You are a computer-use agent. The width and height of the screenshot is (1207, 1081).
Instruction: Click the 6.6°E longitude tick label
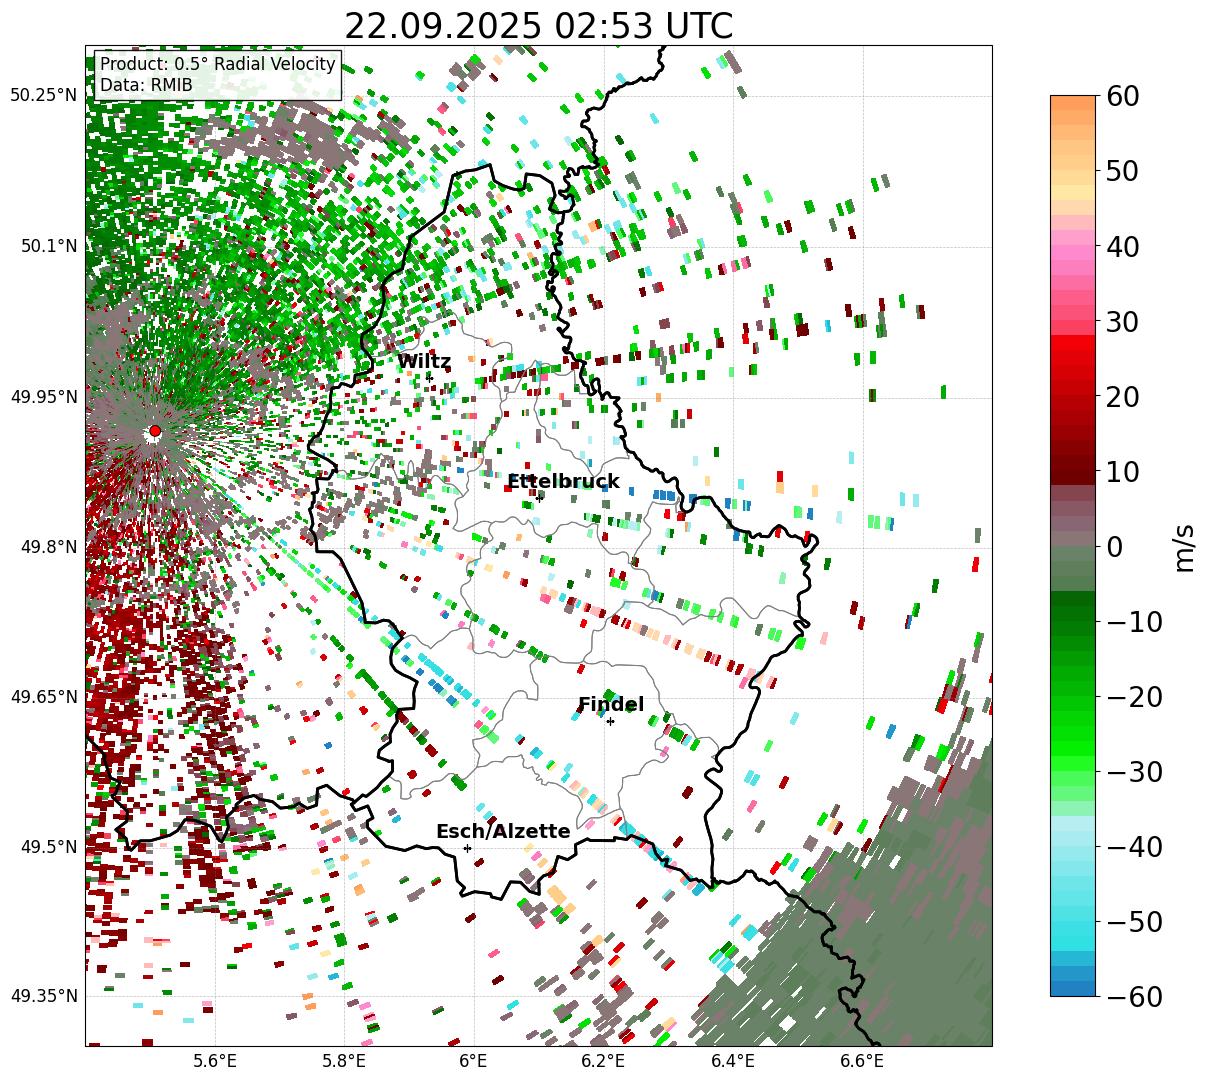862,1060
